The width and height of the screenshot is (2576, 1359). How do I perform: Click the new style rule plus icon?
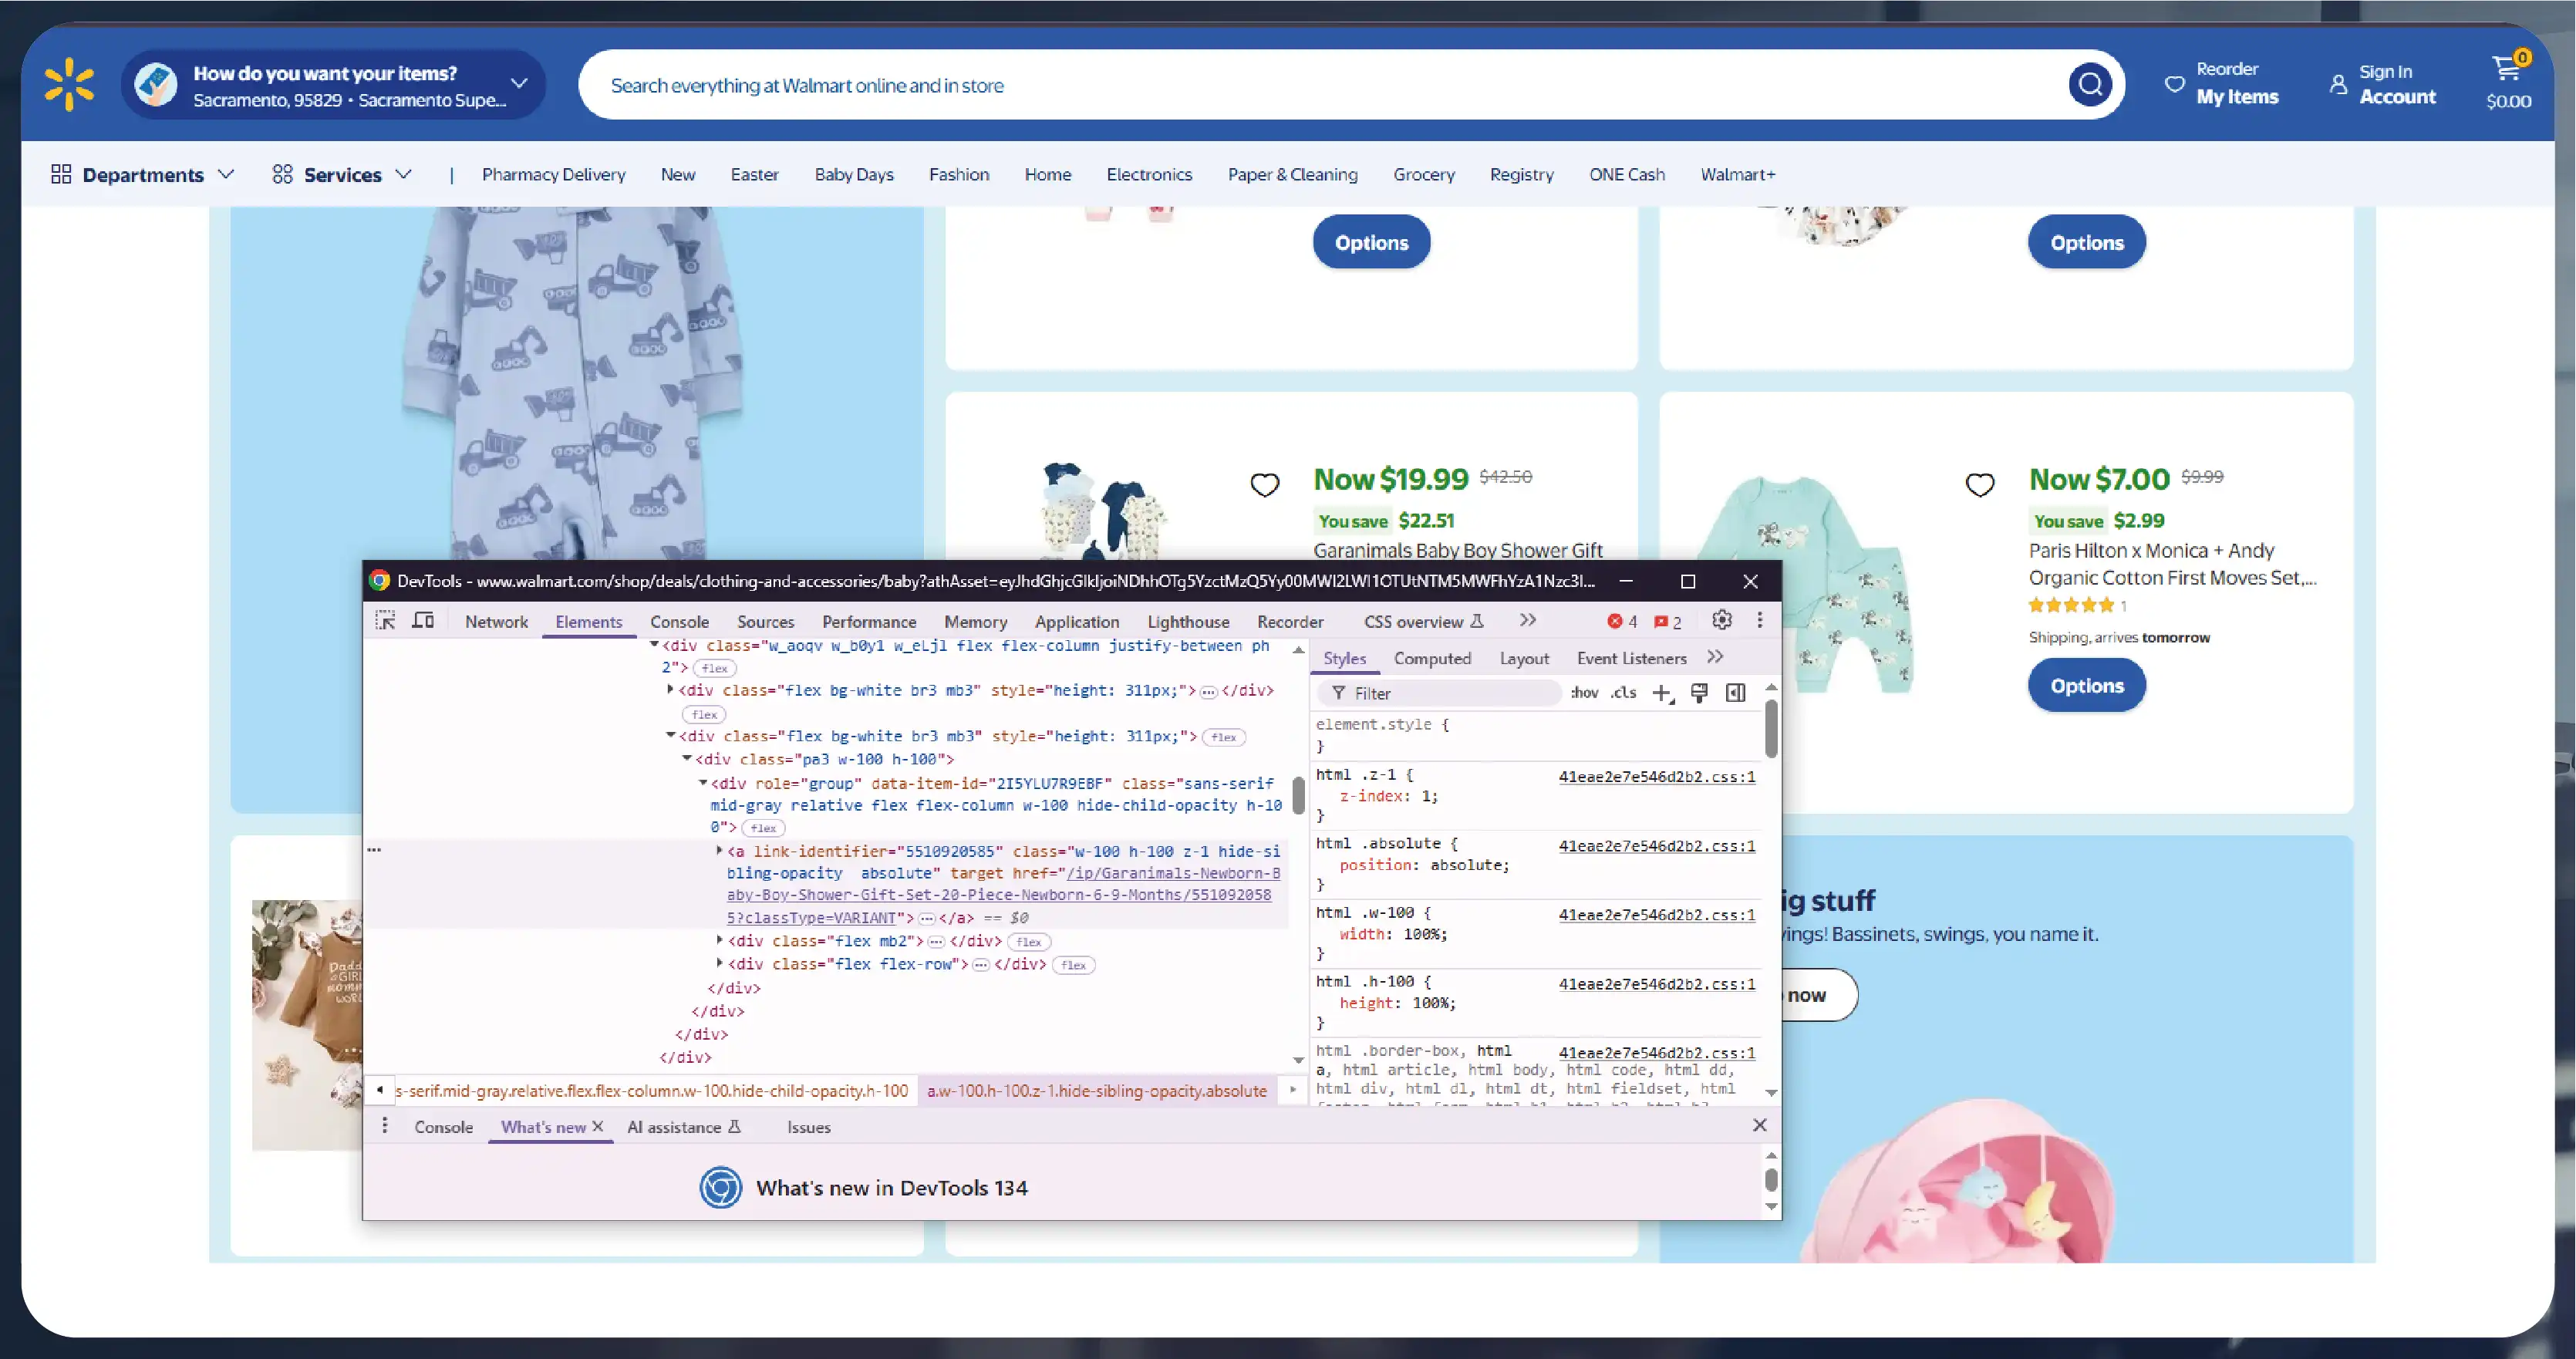1662,693
